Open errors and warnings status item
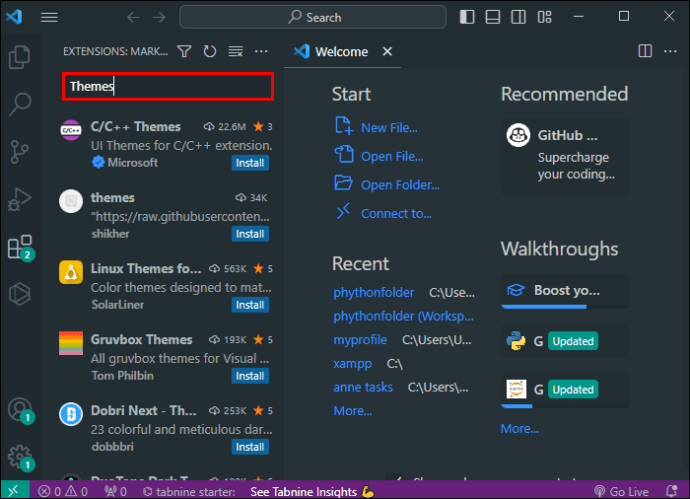690x499 pixels. pos(62,491)
